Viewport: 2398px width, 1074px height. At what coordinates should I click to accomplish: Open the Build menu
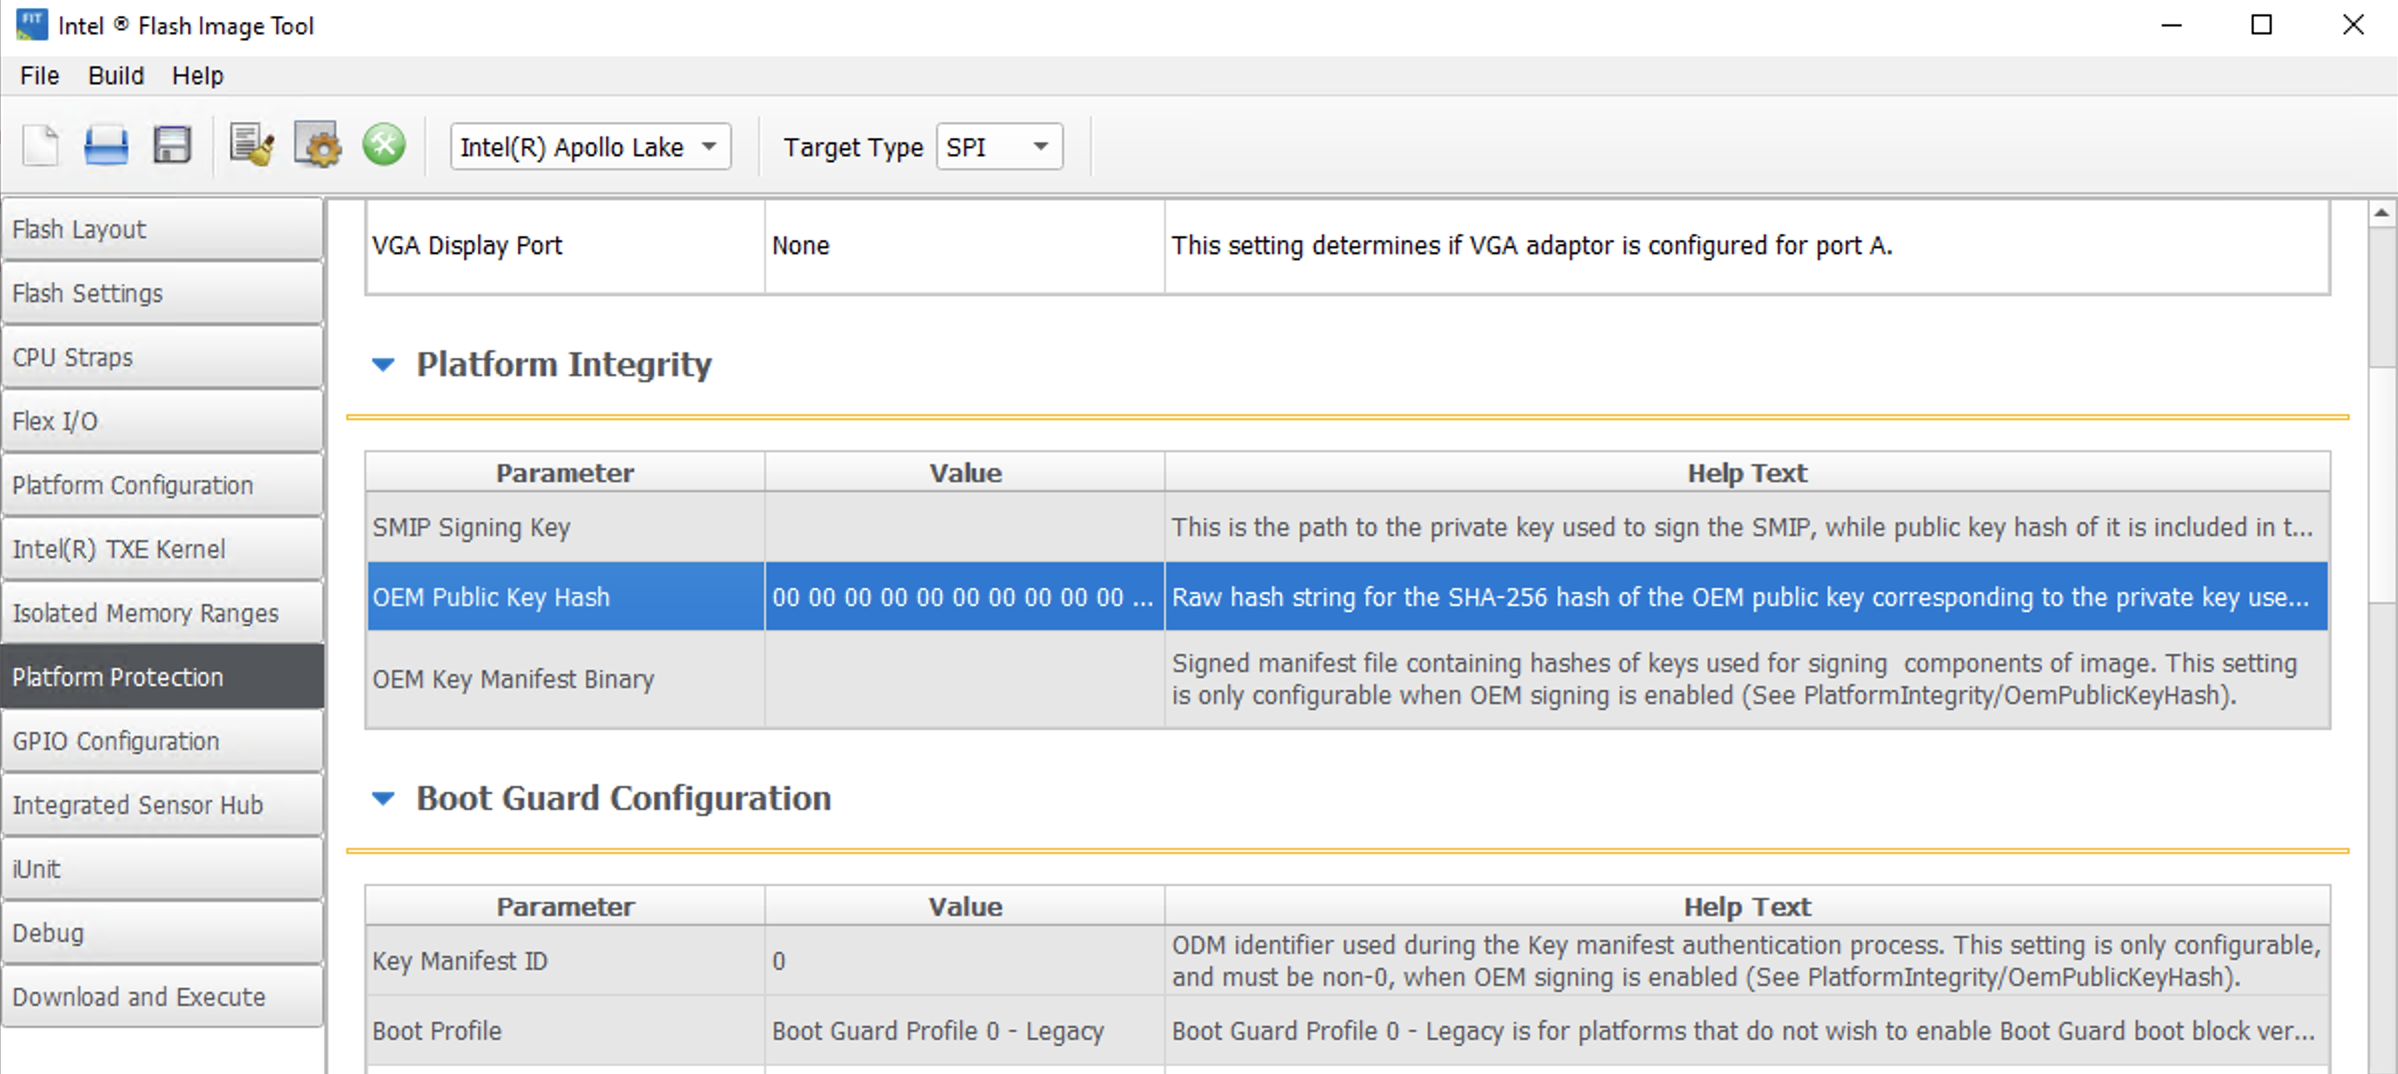116,76
